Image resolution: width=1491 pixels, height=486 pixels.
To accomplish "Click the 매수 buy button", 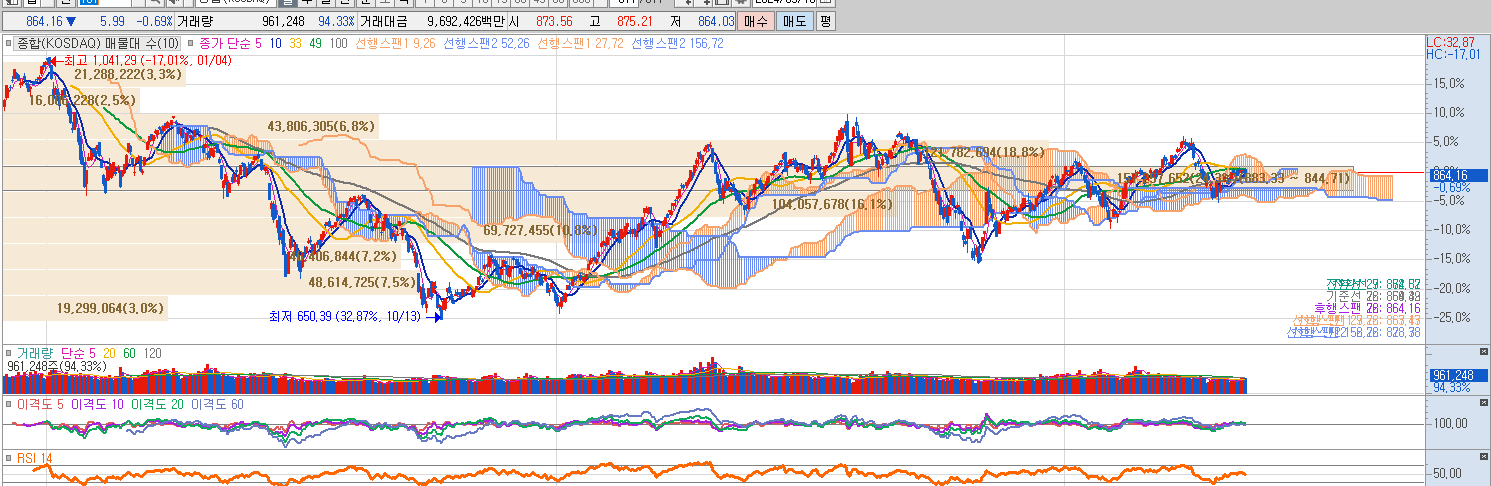I will click(756, 20).
